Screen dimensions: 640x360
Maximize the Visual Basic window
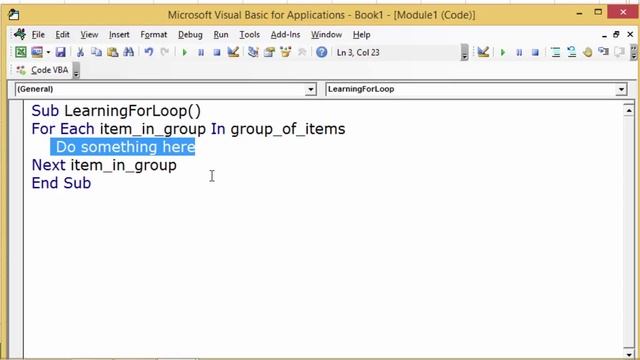click(598, 12)
